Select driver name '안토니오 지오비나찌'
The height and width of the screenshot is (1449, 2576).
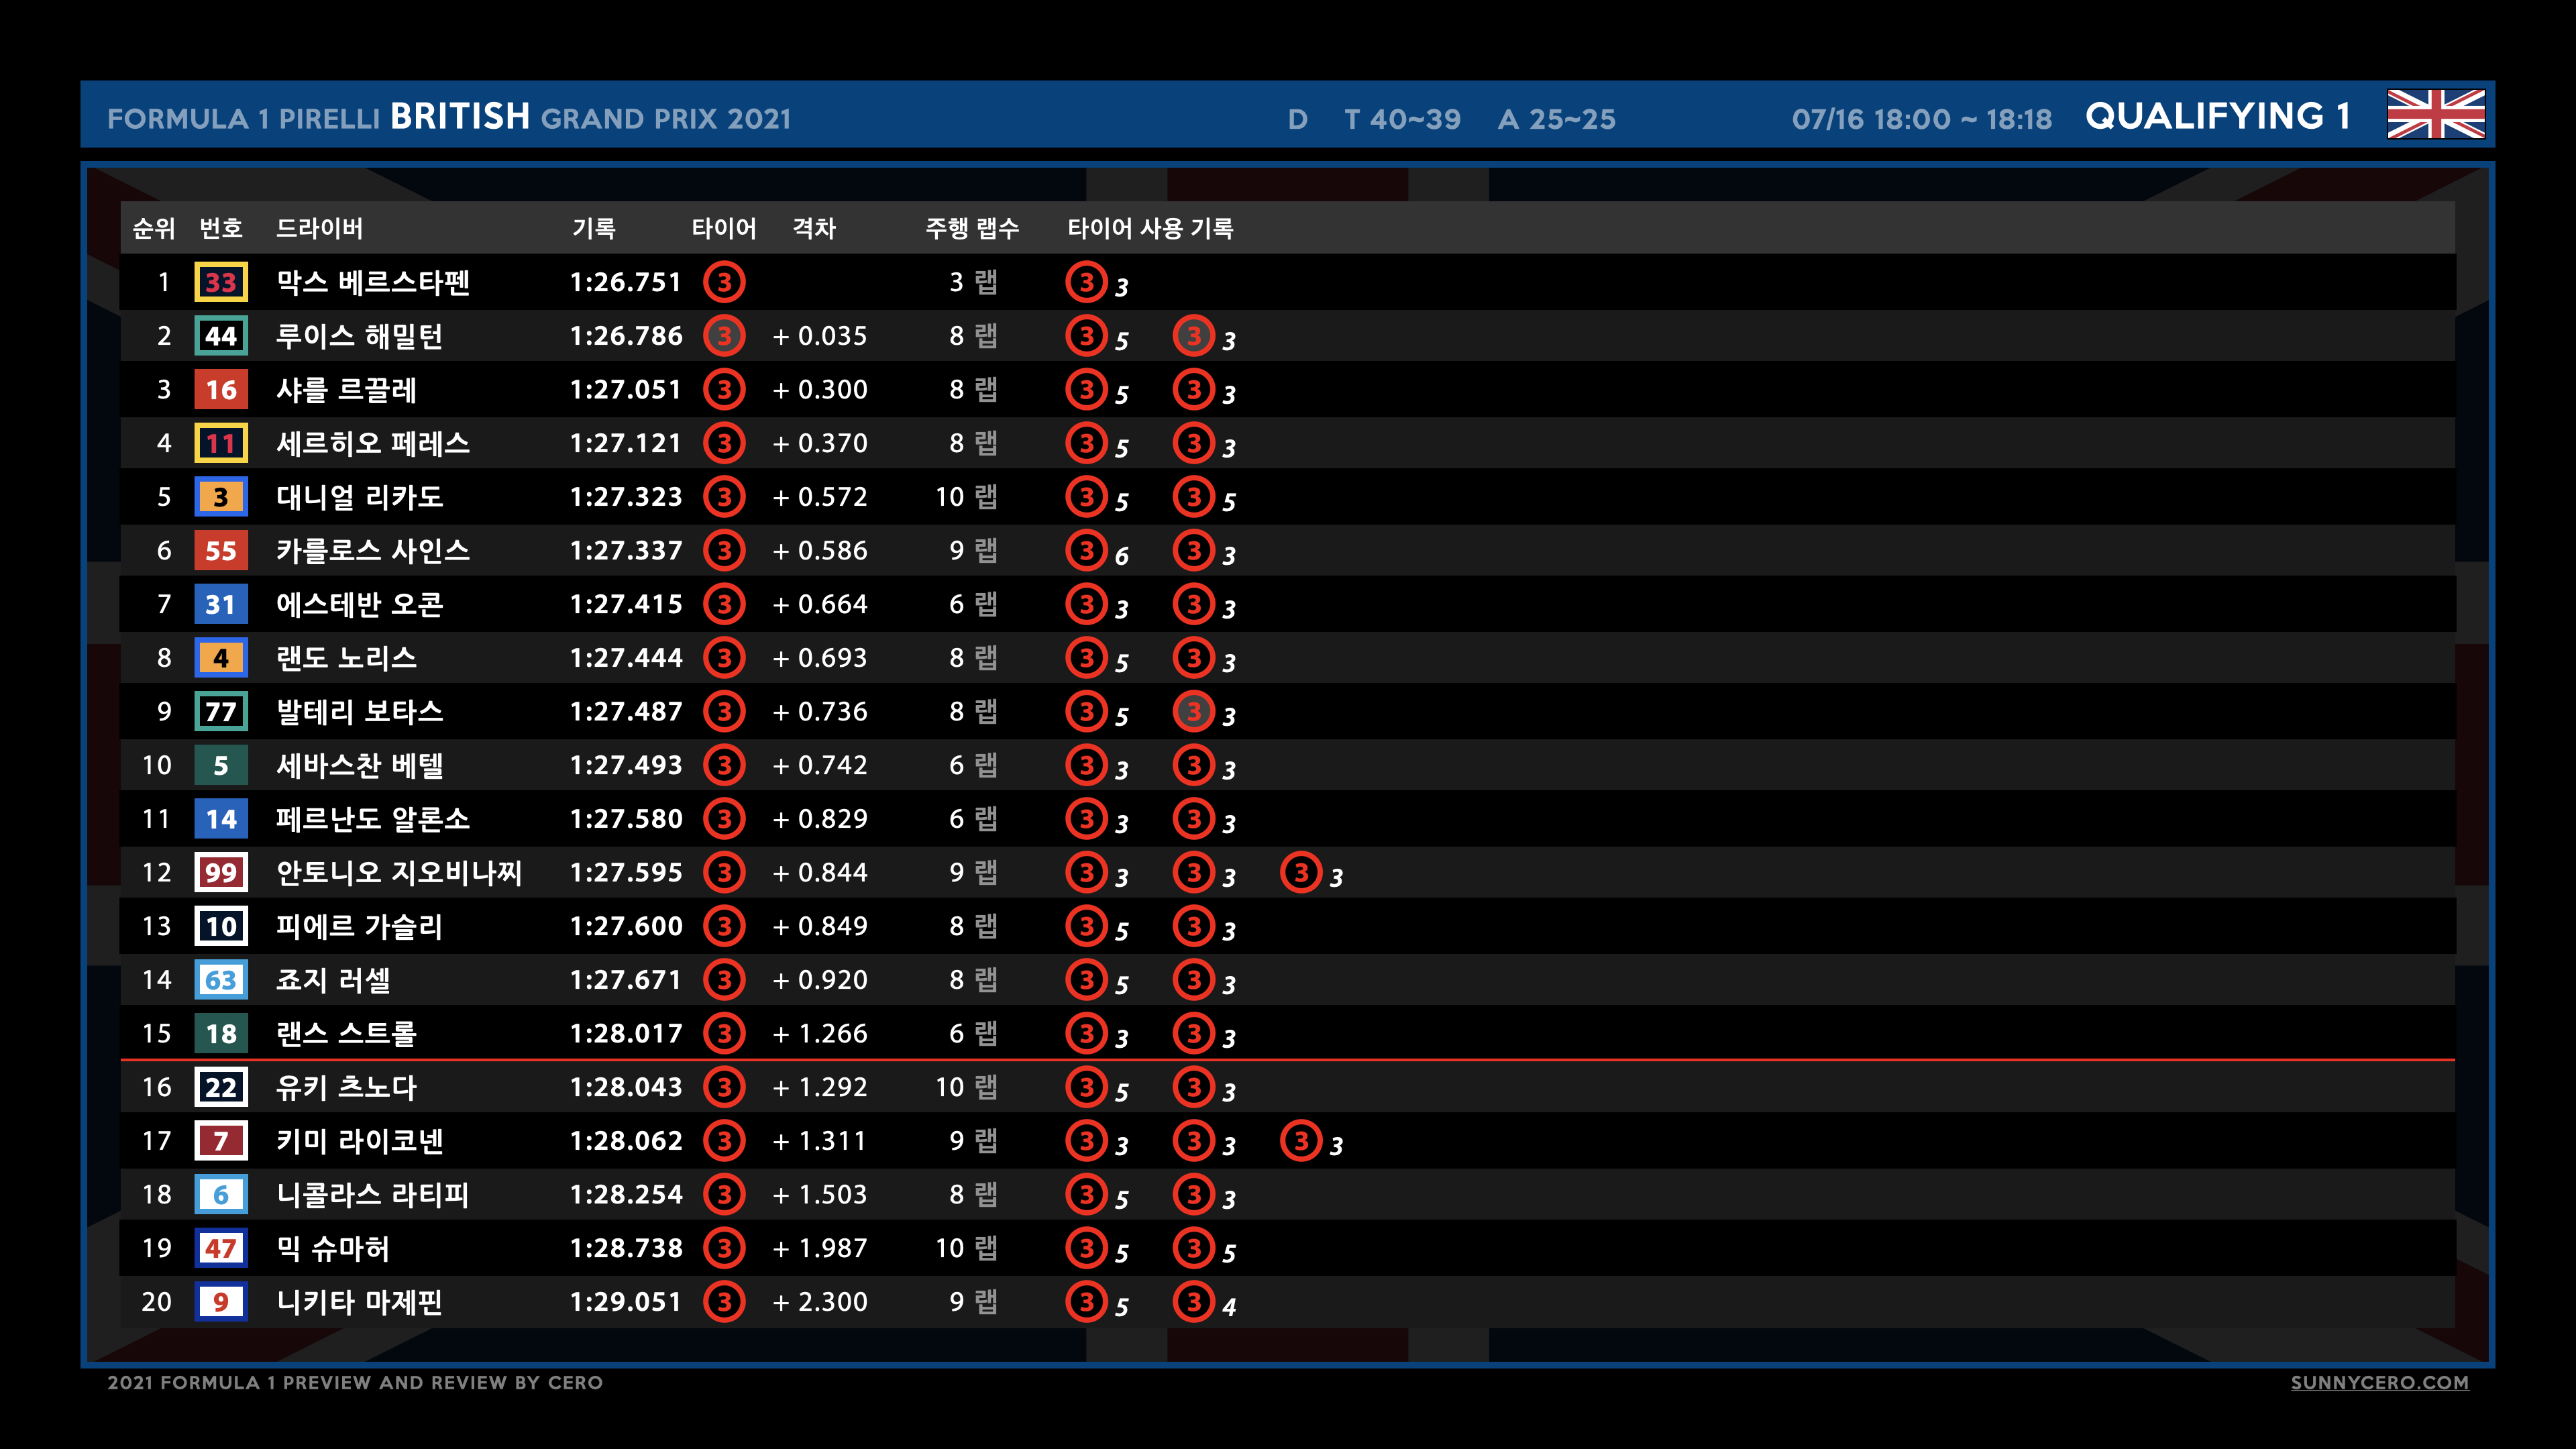point(399,873)
